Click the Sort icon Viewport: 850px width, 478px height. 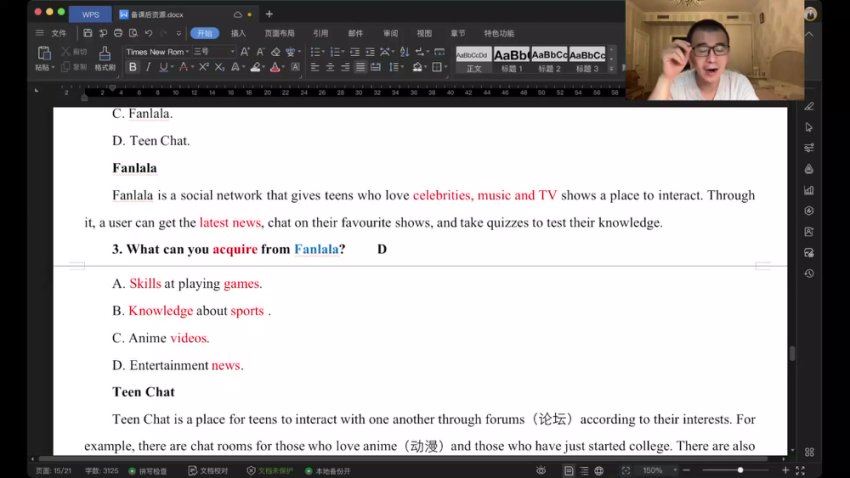[x=404, y=51]
